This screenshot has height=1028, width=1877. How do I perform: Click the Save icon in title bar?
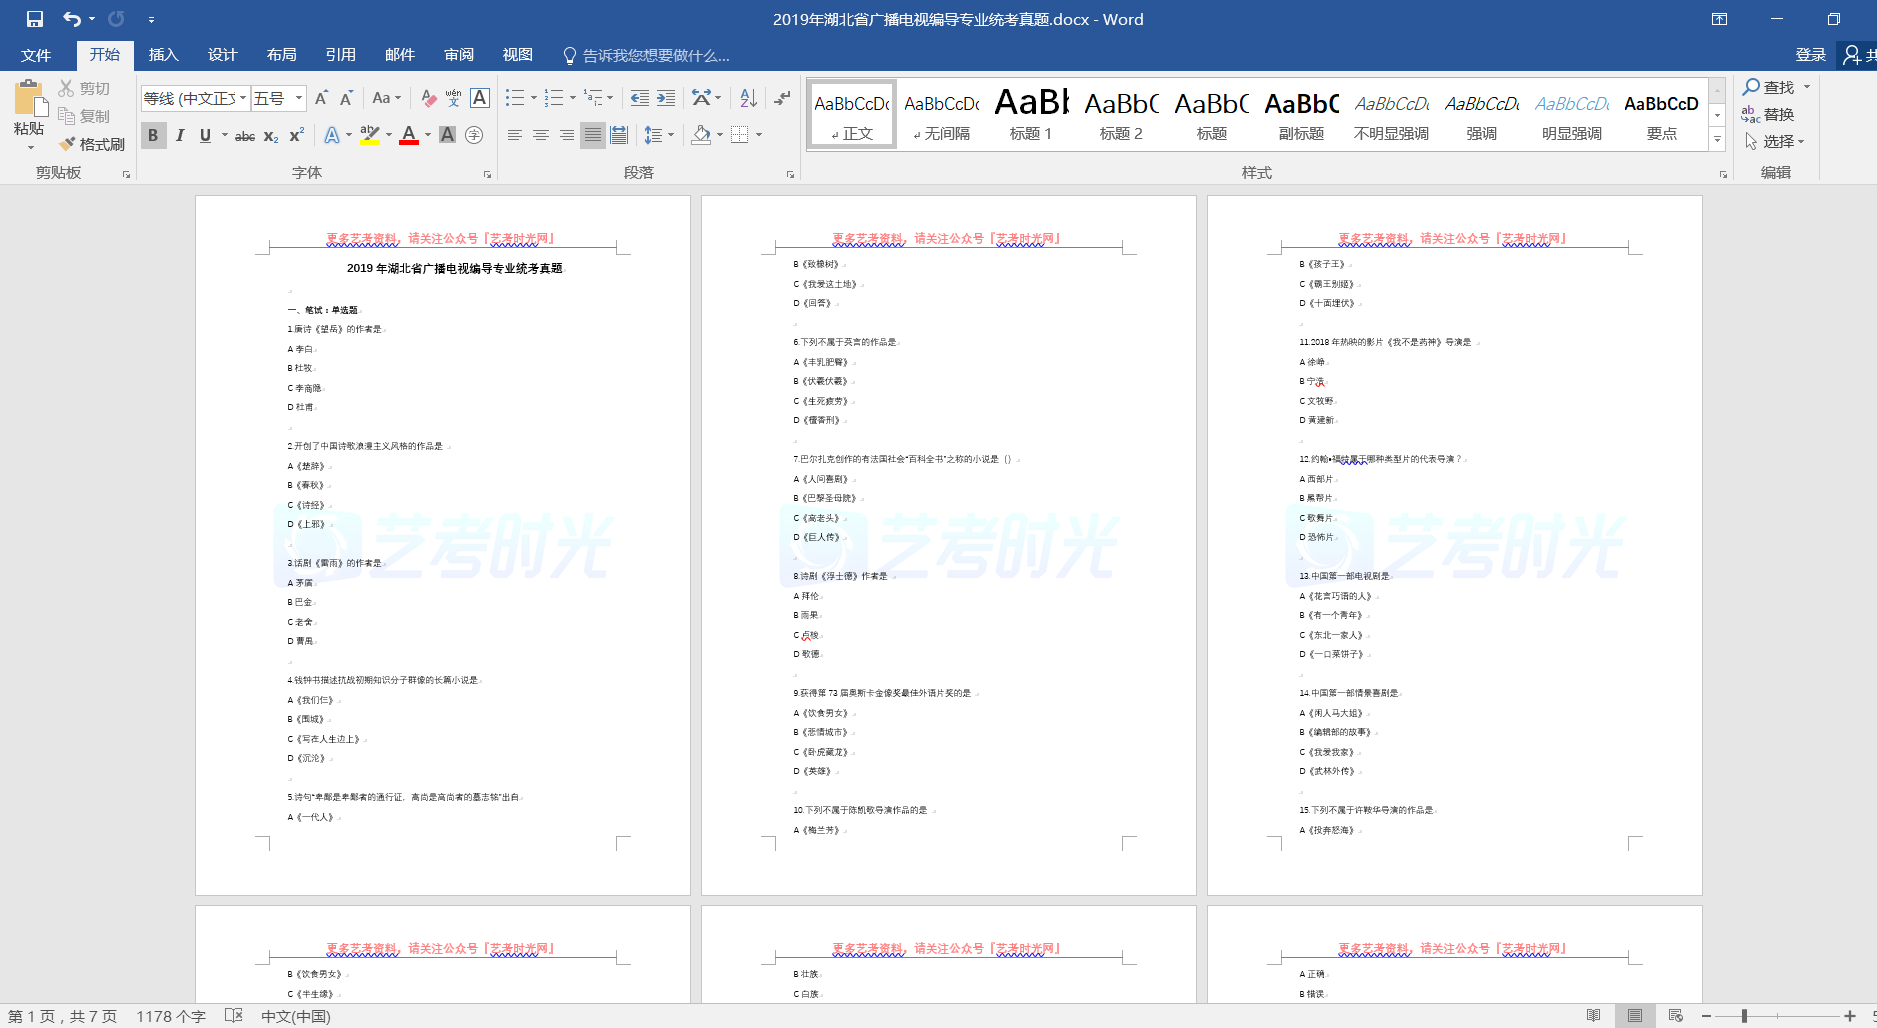35,19
